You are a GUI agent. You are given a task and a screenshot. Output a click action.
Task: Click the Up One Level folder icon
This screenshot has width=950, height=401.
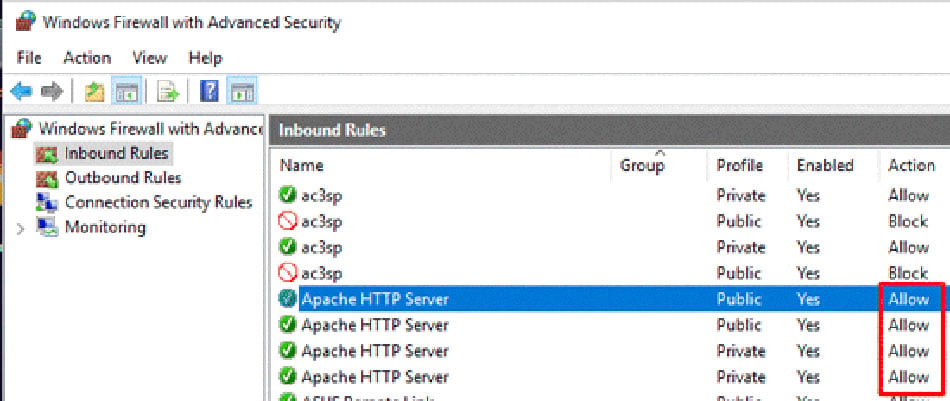pos(95,92)
